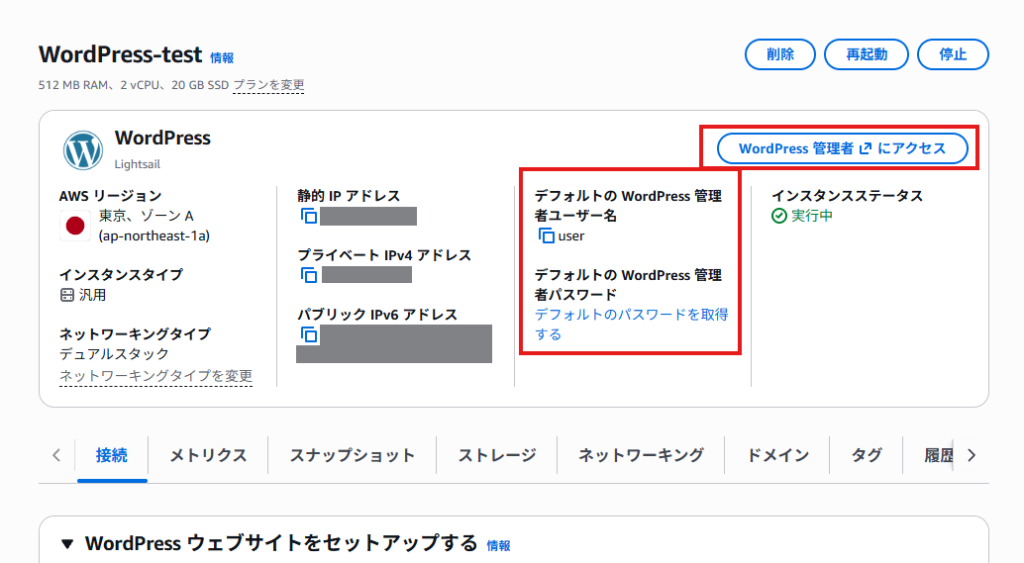Image resolution: width=1024 pixels, height=563 pixels.
Task: Click the Lightsail label under WordPress
Action: (137, 164)
